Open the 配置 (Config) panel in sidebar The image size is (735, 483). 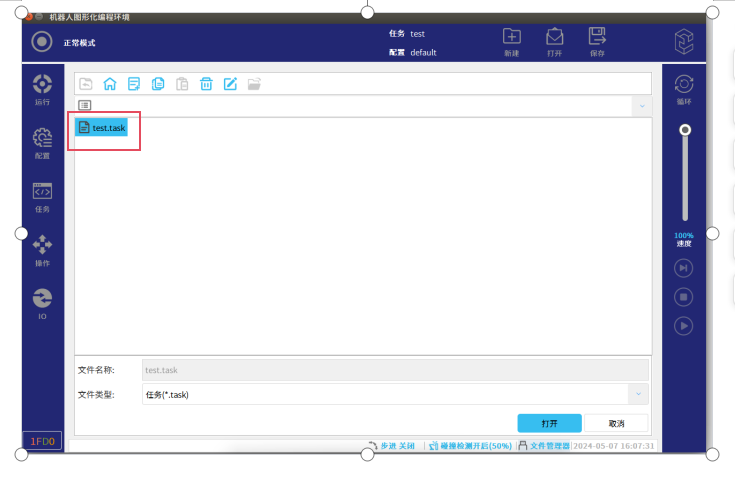(42, 143)
